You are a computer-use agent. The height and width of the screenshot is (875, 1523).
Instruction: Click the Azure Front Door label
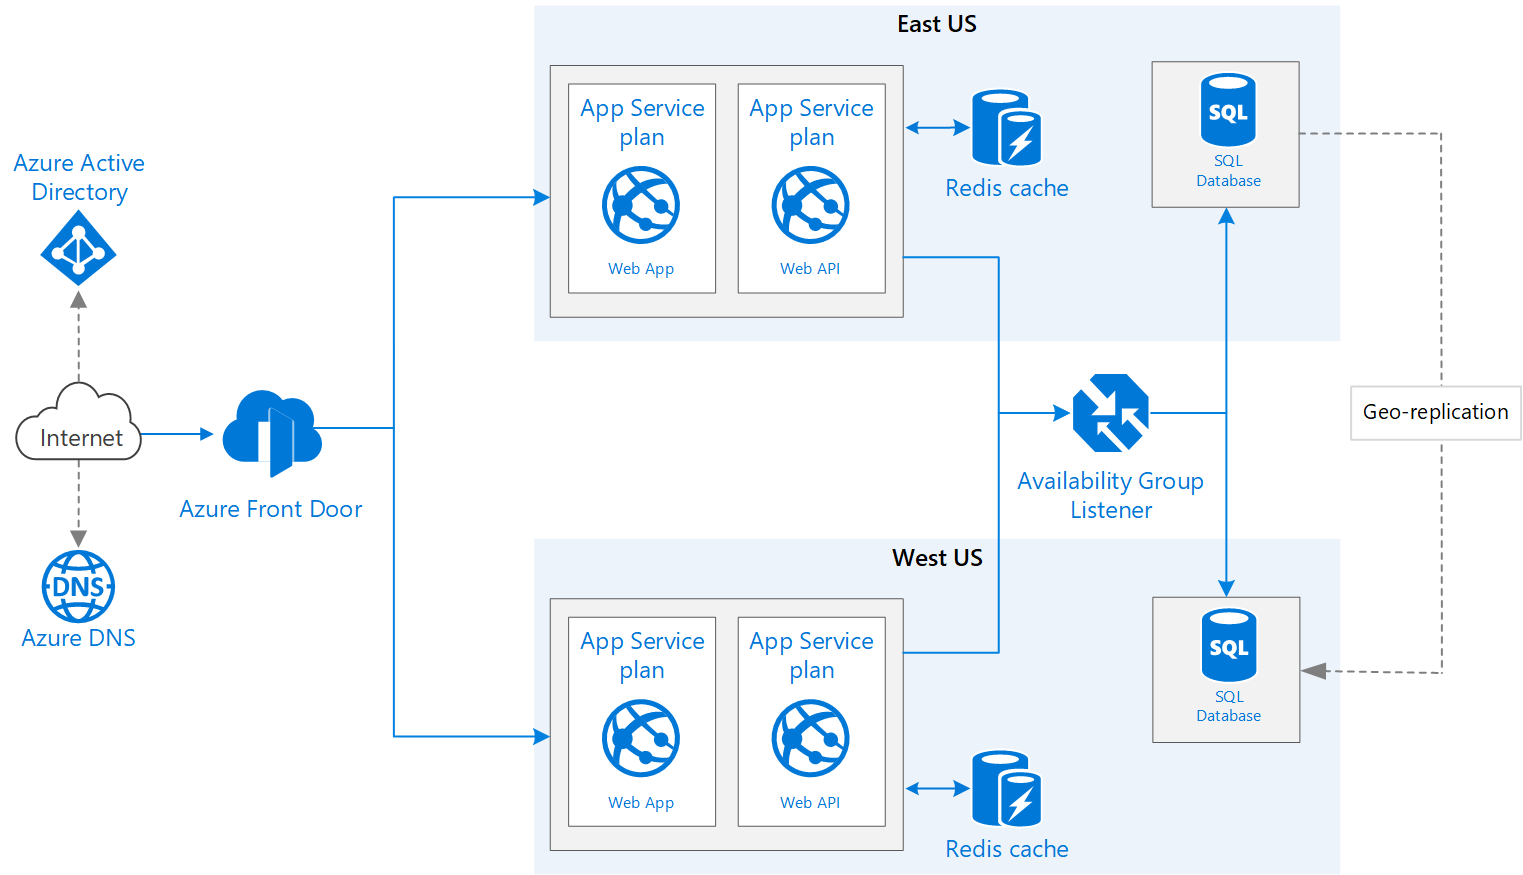(x=271, y=509)
